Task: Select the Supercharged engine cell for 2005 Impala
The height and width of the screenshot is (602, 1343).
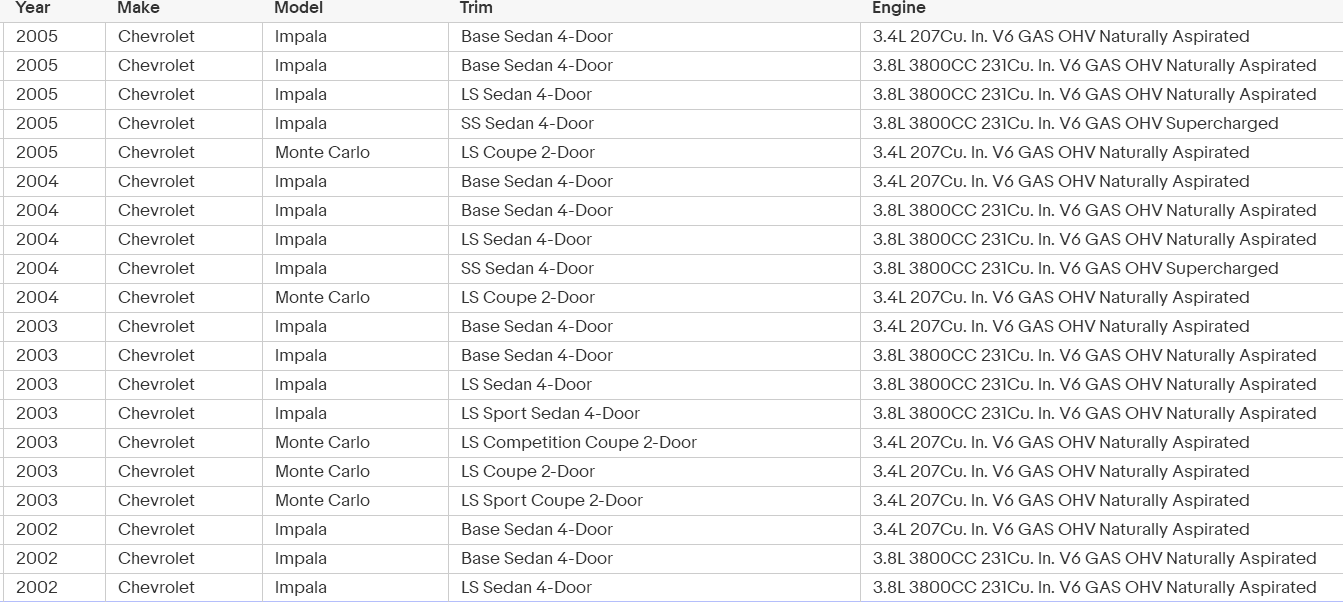Action: [1101, 123]
